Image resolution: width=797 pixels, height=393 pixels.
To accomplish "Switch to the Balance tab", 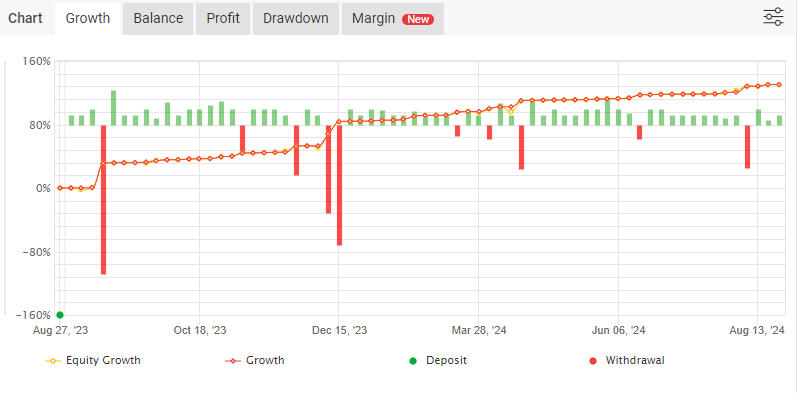I will click(x=158, y=19).
